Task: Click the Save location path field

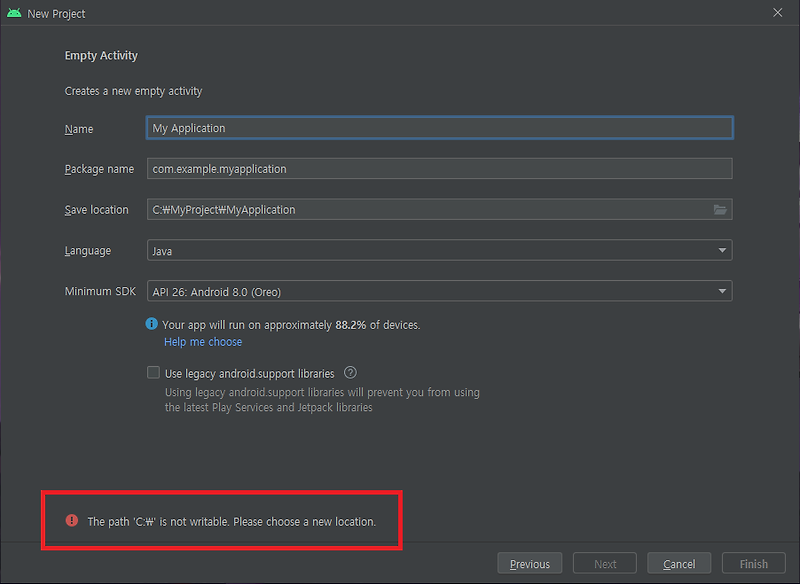Action: coord(430,209)
